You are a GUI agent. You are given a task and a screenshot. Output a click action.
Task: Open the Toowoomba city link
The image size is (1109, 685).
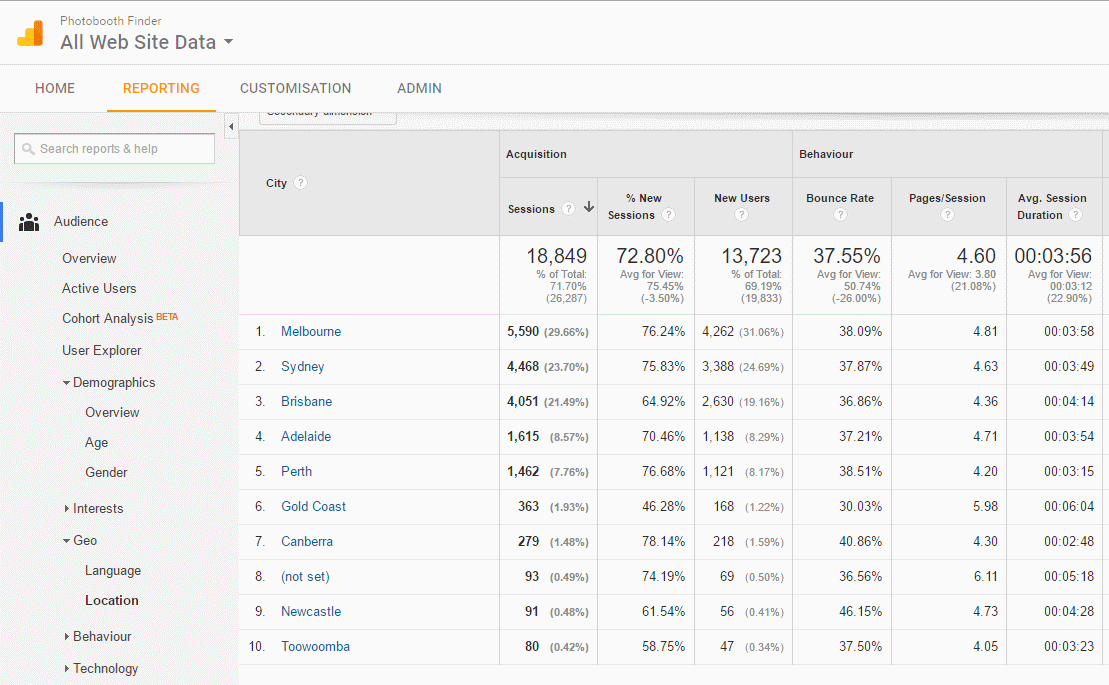click(315, 646)
